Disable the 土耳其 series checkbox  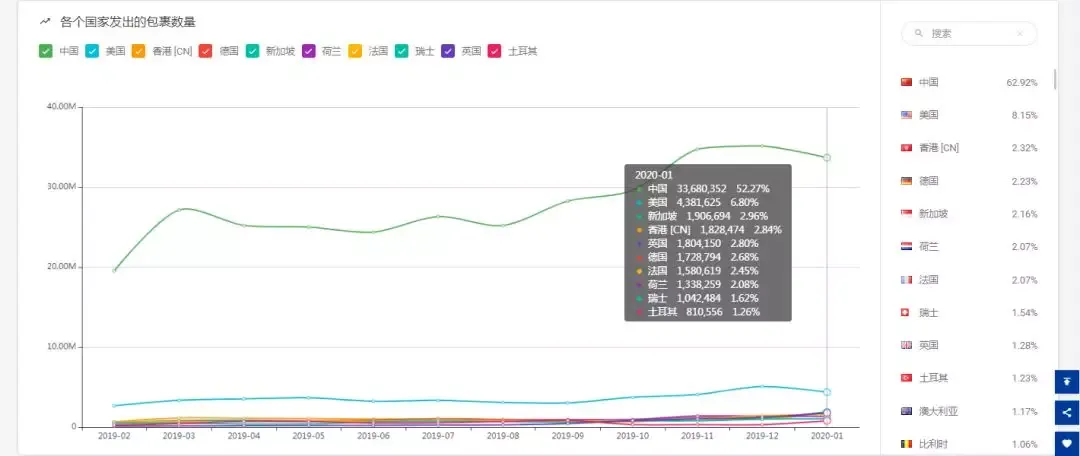click(x=495, y=51)
